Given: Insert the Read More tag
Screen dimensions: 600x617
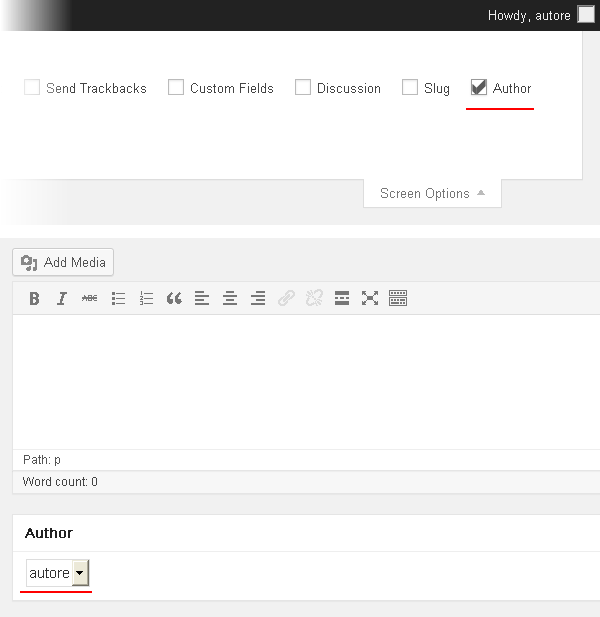Looking at the screenshot, I should click(x=342, y=298).
